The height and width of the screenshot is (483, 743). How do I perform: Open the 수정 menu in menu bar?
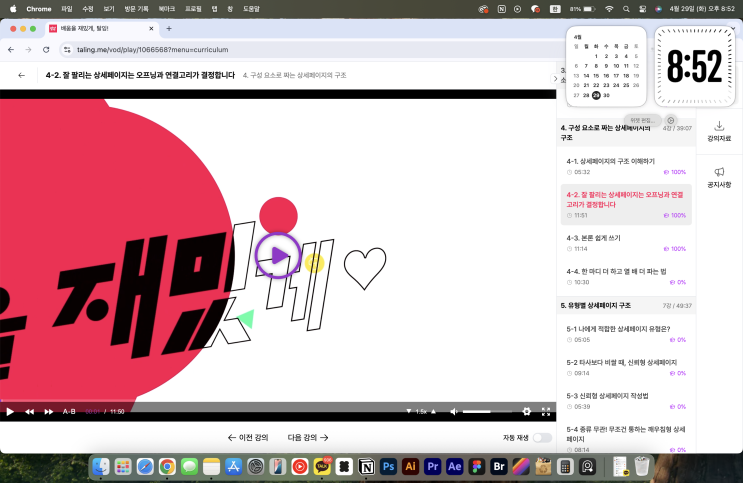88,9
